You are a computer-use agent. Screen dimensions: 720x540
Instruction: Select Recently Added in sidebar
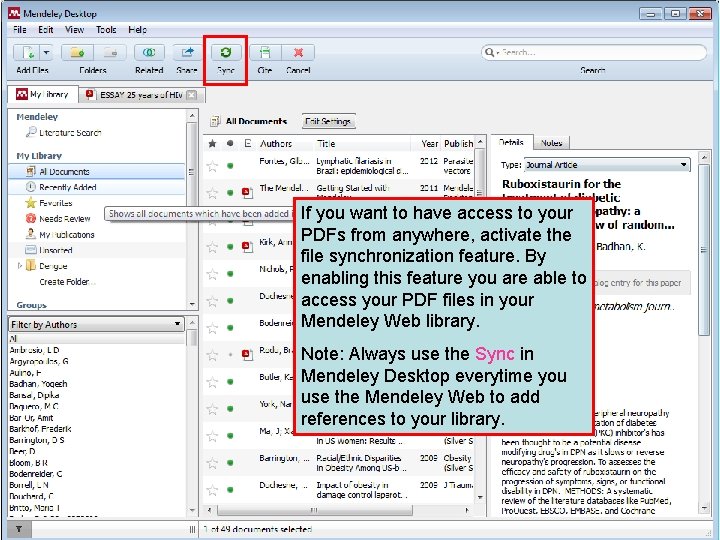(x=96, y=187)
